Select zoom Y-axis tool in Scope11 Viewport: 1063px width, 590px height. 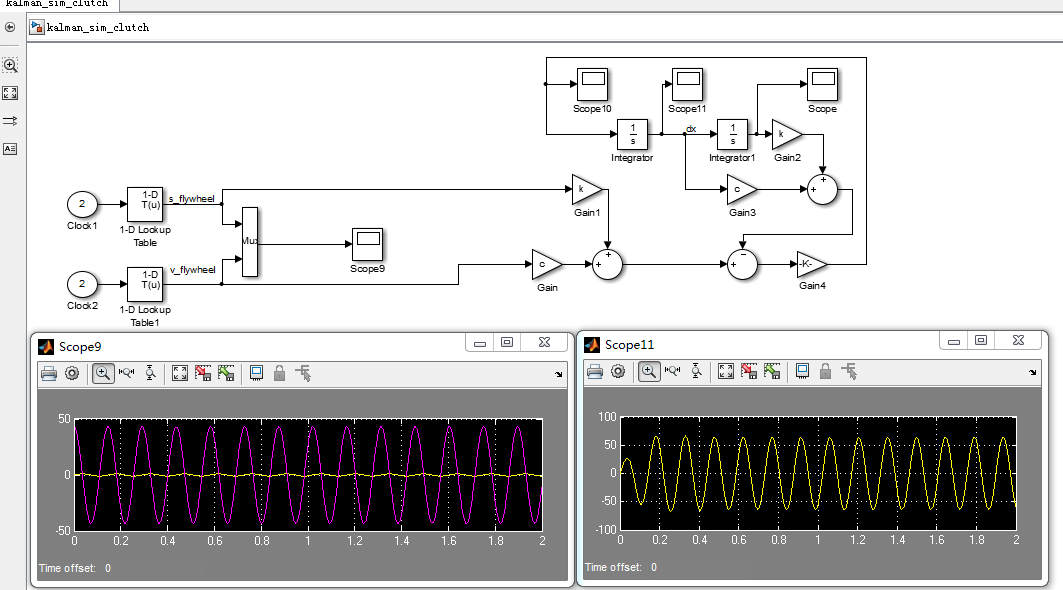pos(696,371)
